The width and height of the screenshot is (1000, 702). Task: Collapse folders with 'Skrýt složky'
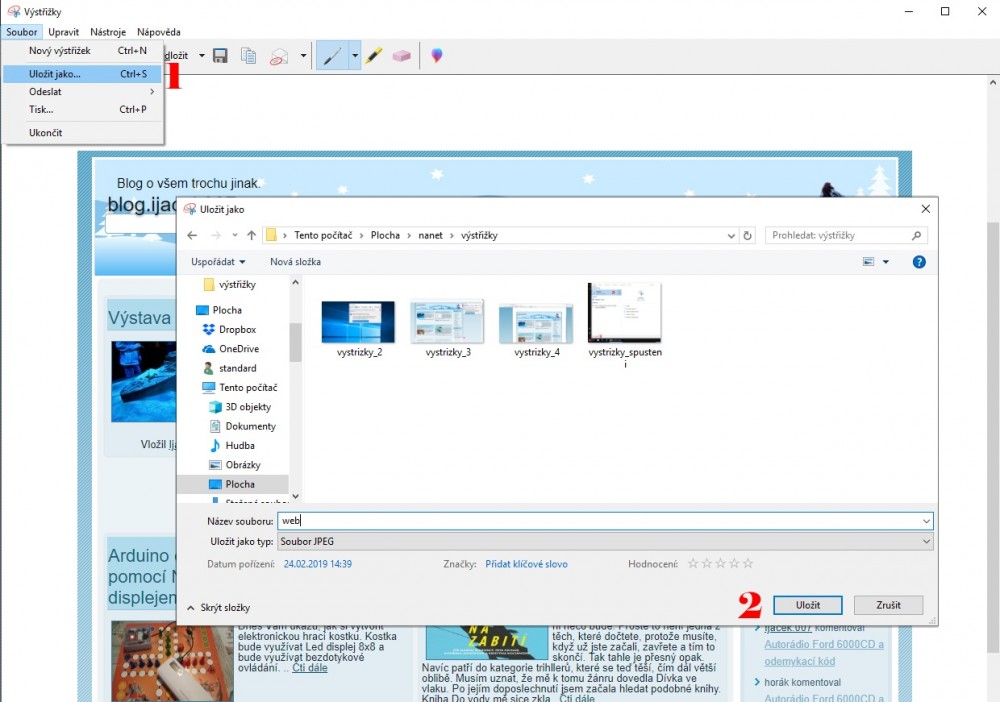pyautogui.click(x=218, y=607)
